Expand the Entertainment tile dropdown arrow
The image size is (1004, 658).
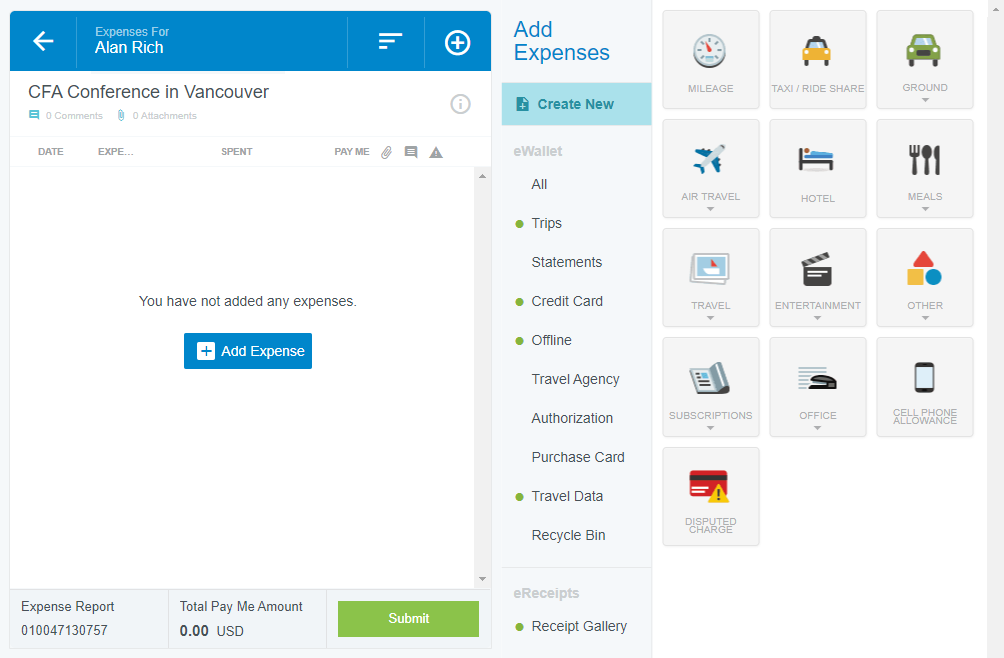(x=817, y=319)
